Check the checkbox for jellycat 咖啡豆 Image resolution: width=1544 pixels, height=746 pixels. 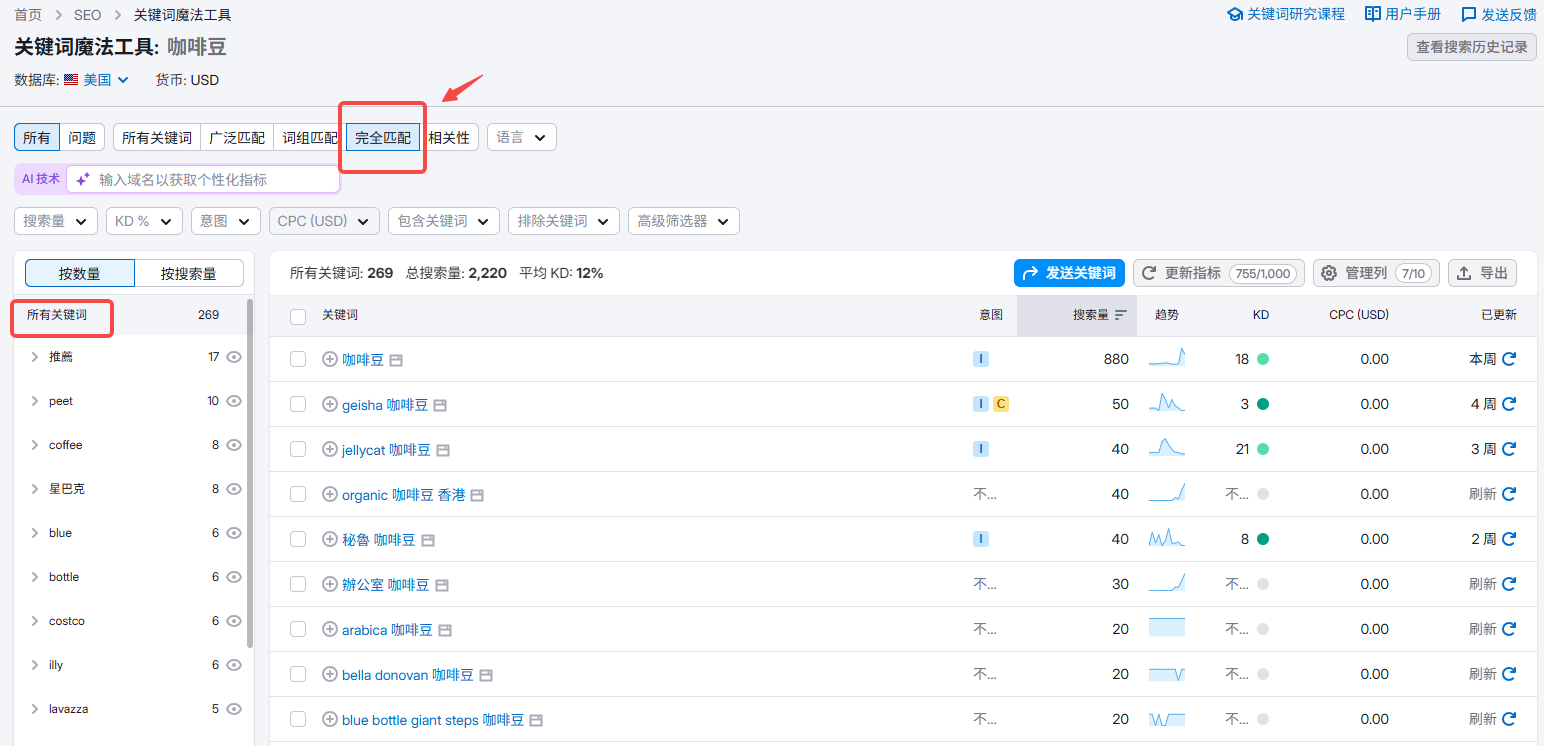pos(297,448)
